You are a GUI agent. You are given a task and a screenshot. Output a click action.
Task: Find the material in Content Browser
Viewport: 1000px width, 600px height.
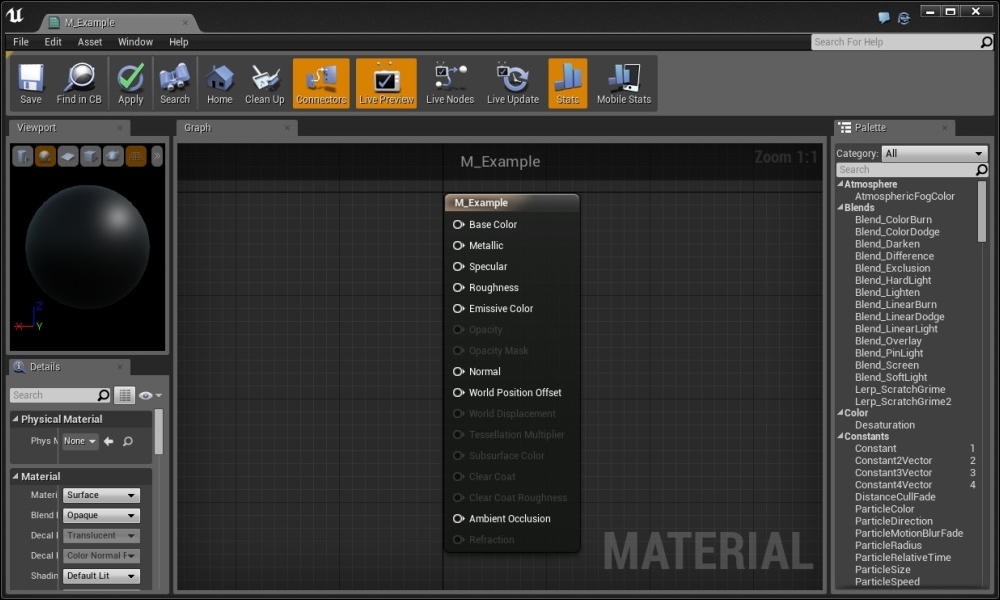[80, 83]
